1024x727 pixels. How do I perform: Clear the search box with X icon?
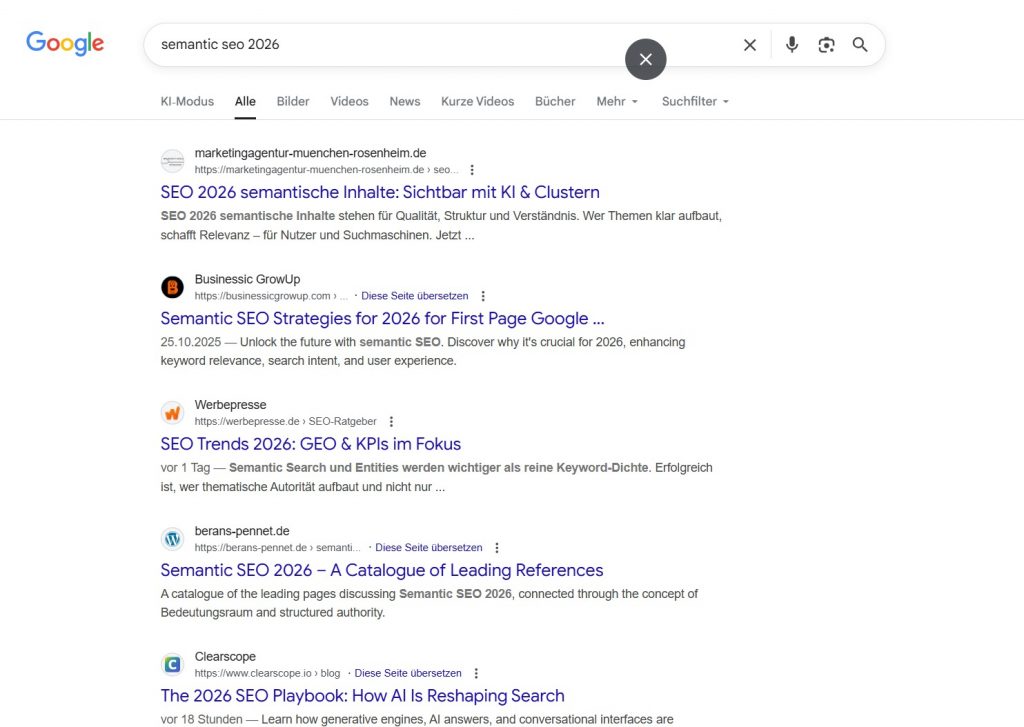coord(750,45)
